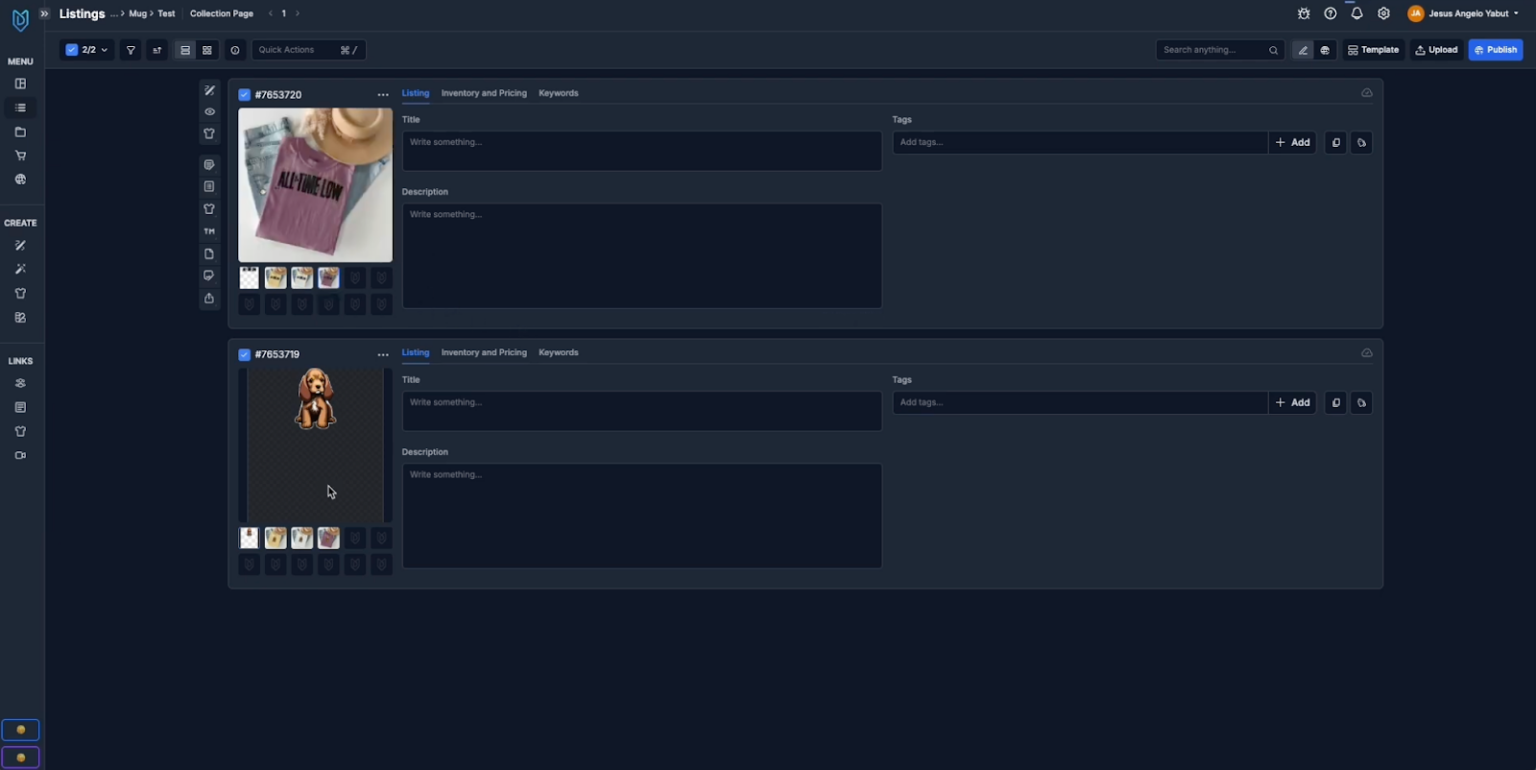Uncheck the checkbox for listing #7653720

pyautogui.click(x=244, y=95)
